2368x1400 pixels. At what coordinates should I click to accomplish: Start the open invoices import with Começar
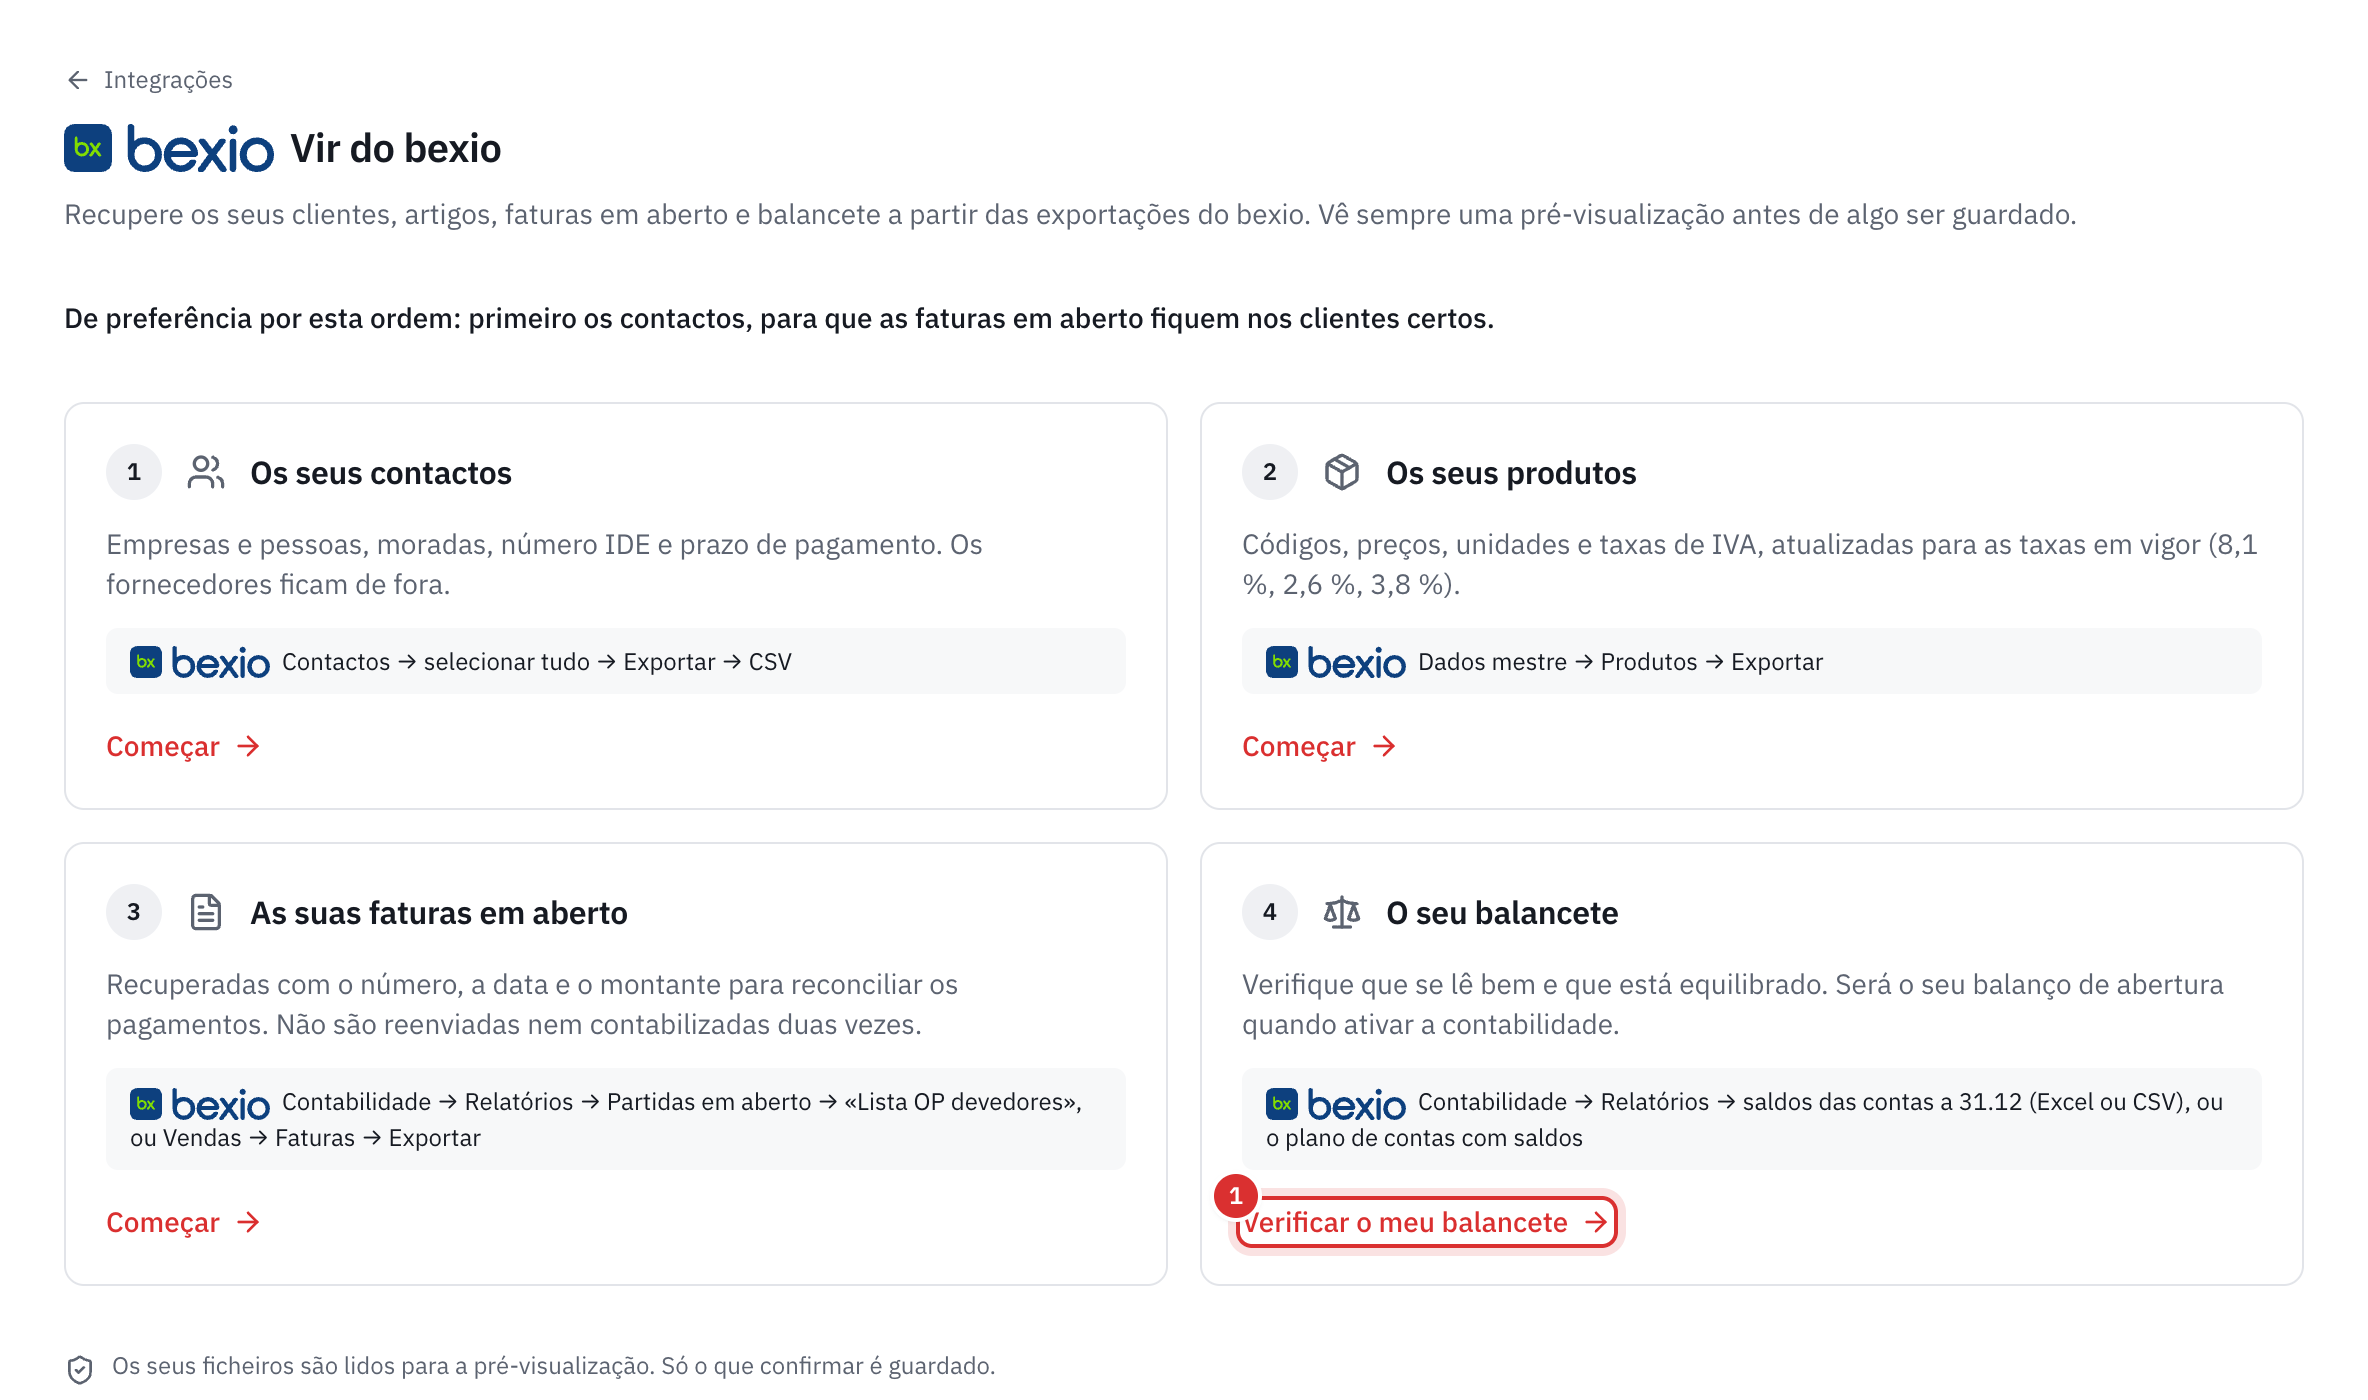184,1223
